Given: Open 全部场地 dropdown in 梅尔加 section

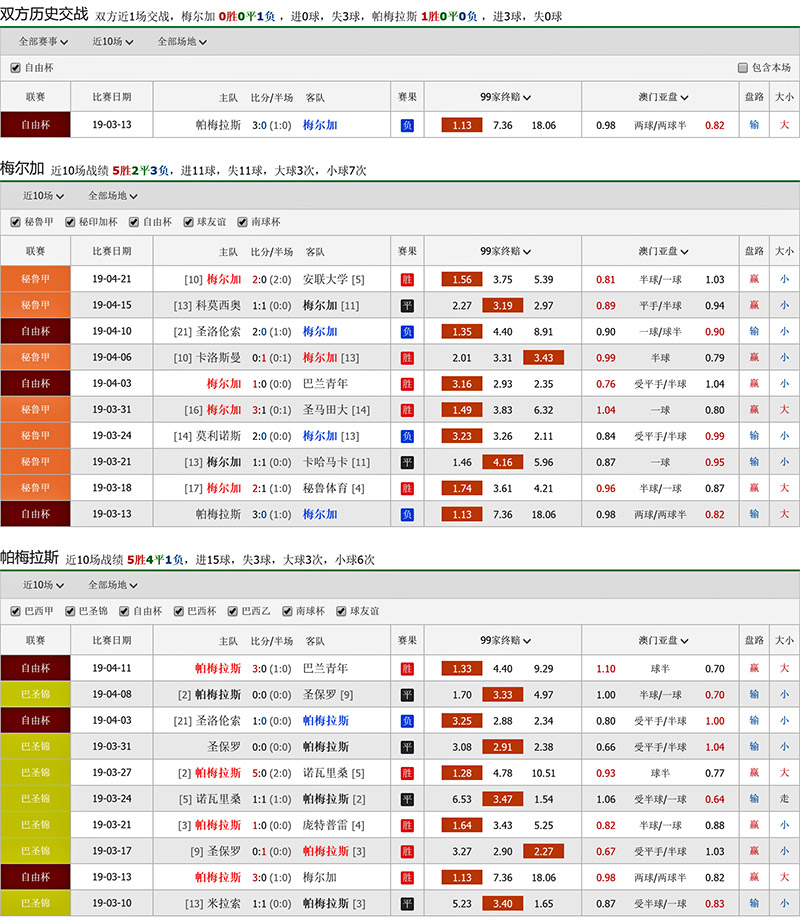Looking at the screenshot, I should tap(112, 196).
